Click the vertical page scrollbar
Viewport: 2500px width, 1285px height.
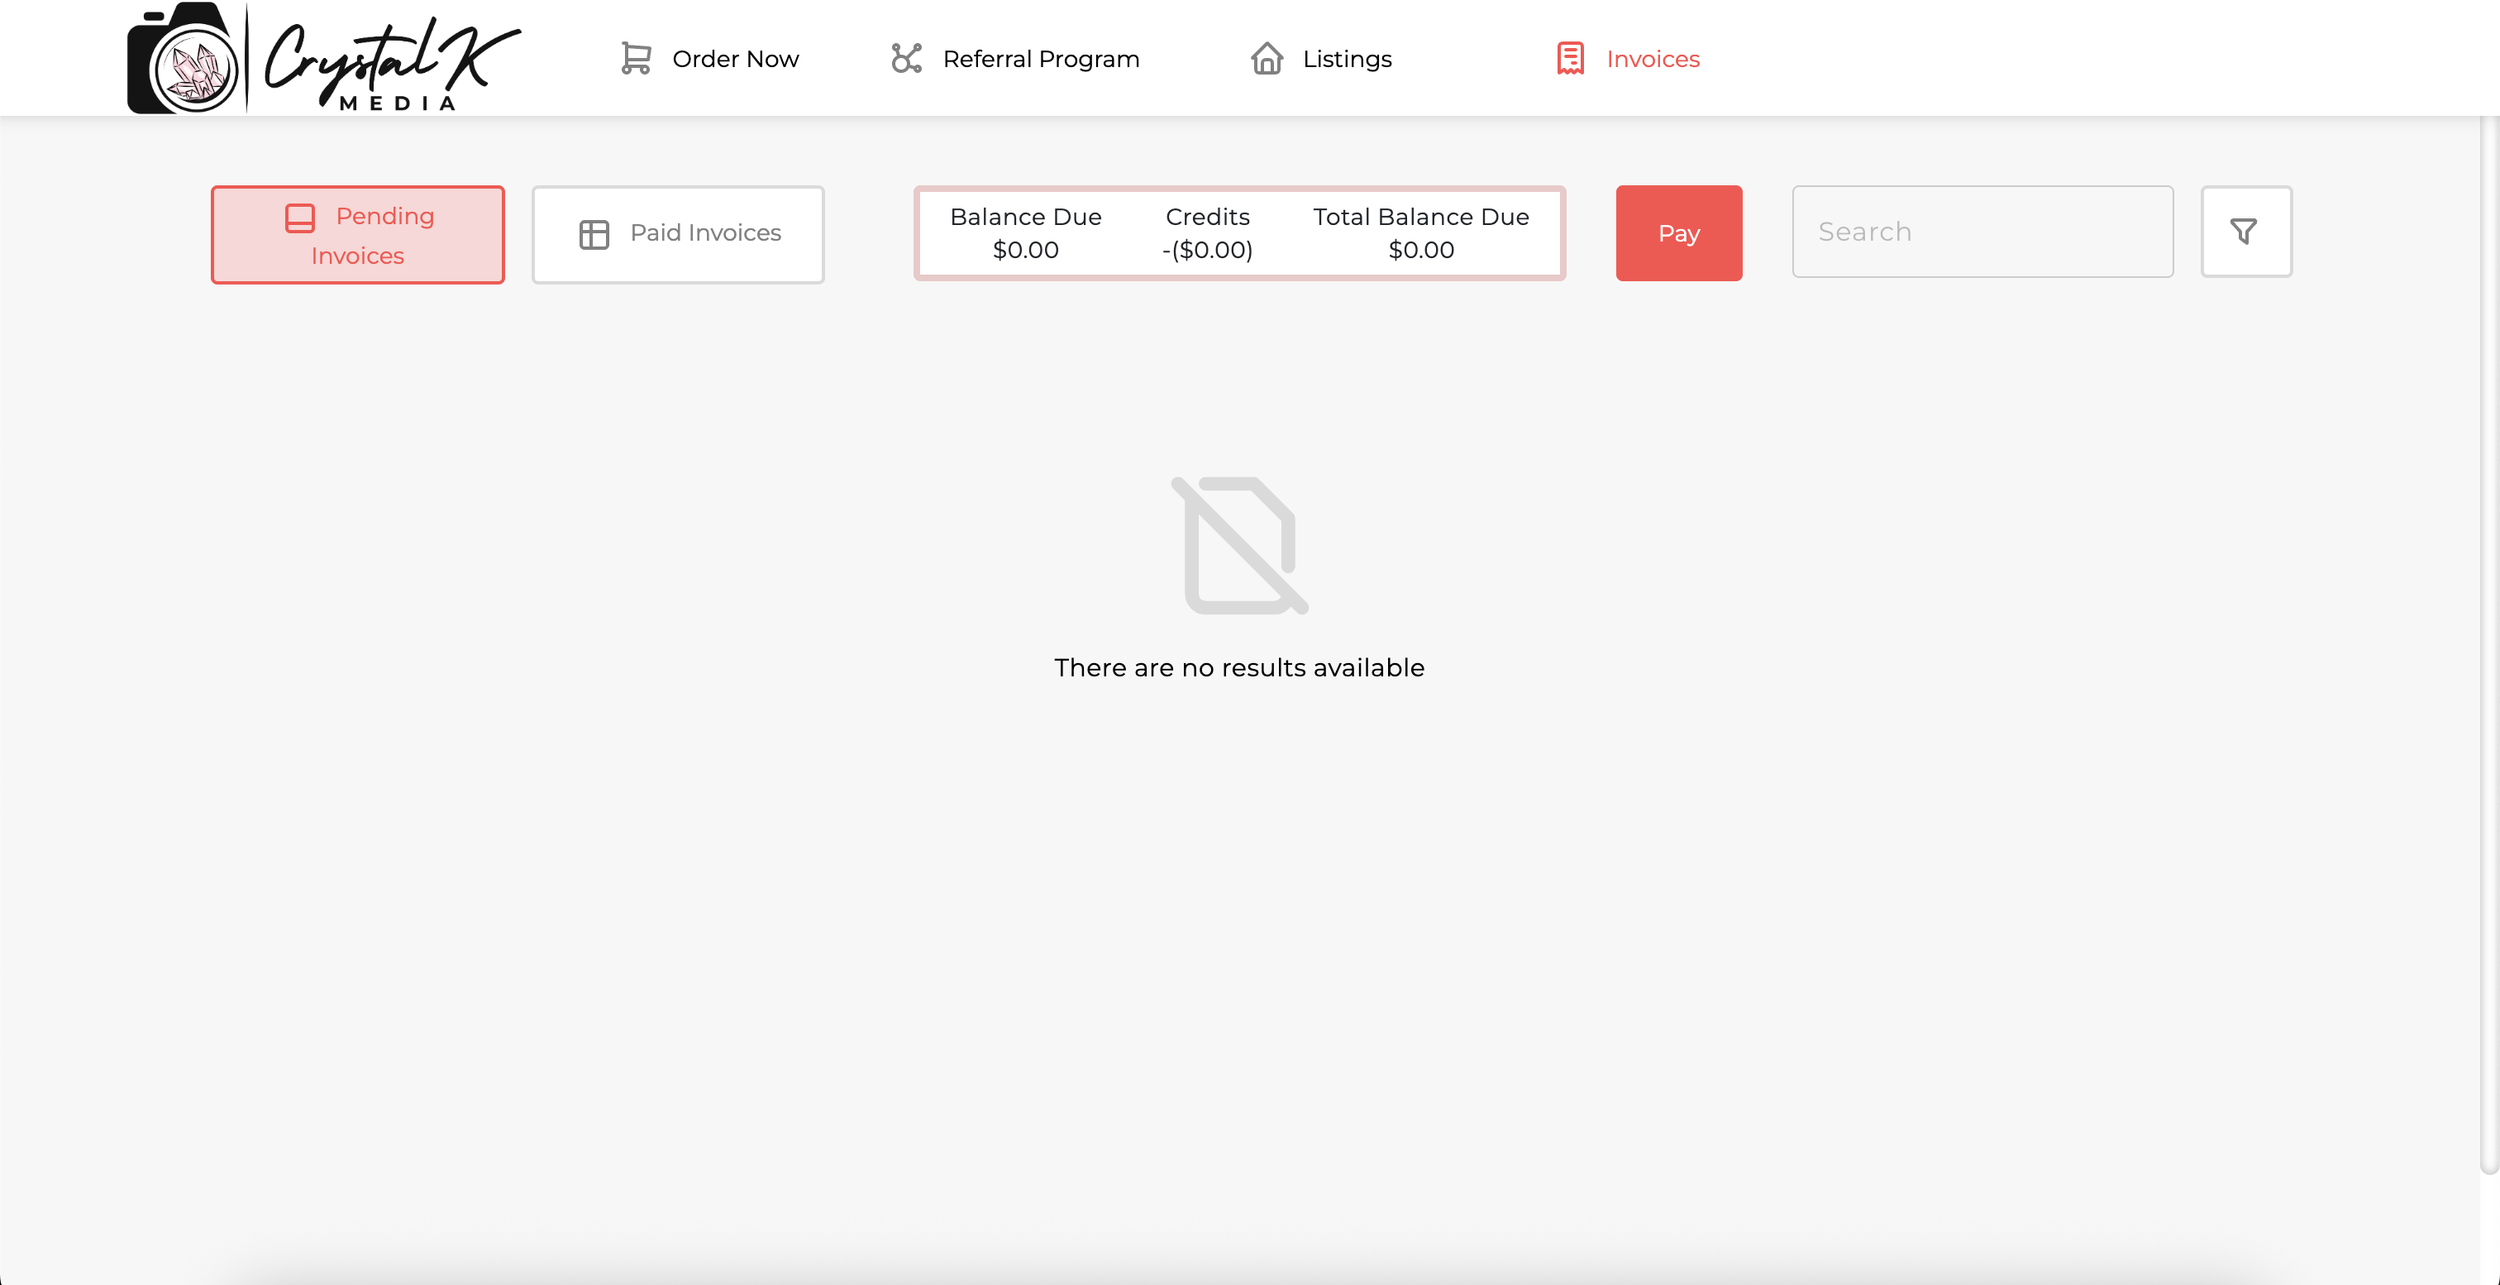pyautogui.click(x=2488, y=640)
